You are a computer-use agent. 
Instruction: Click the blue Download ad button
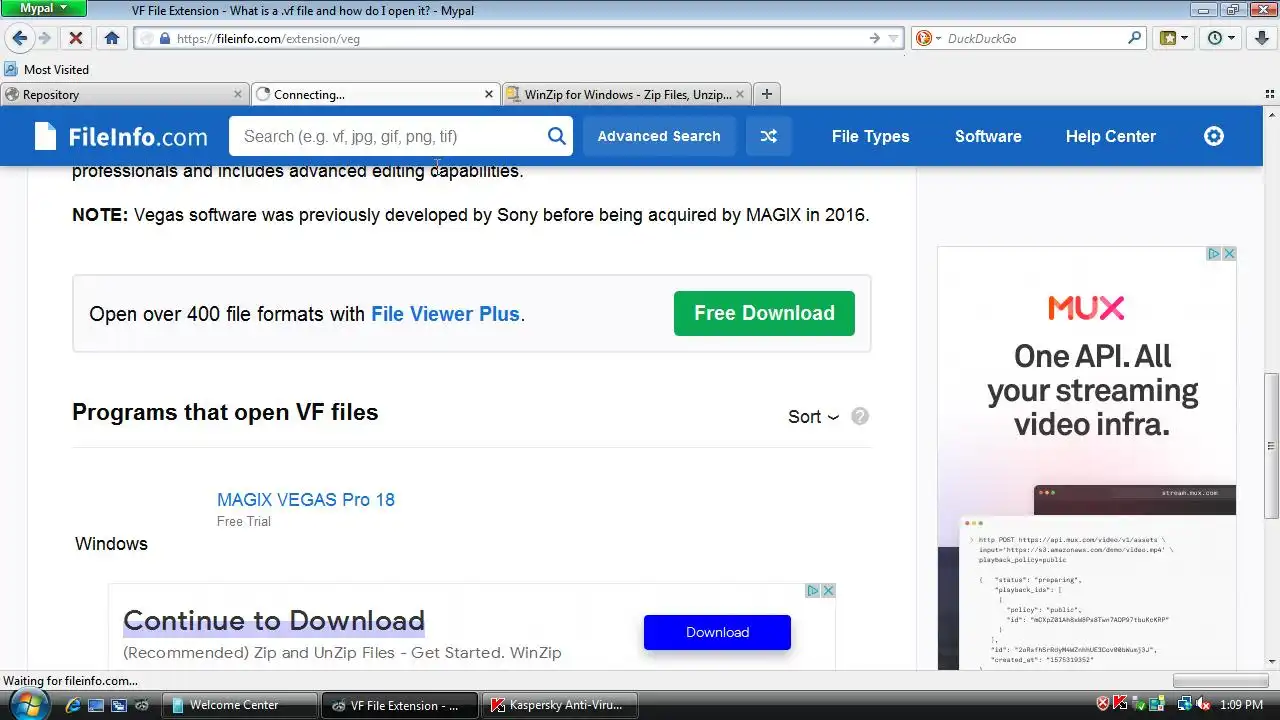(717, 632)
